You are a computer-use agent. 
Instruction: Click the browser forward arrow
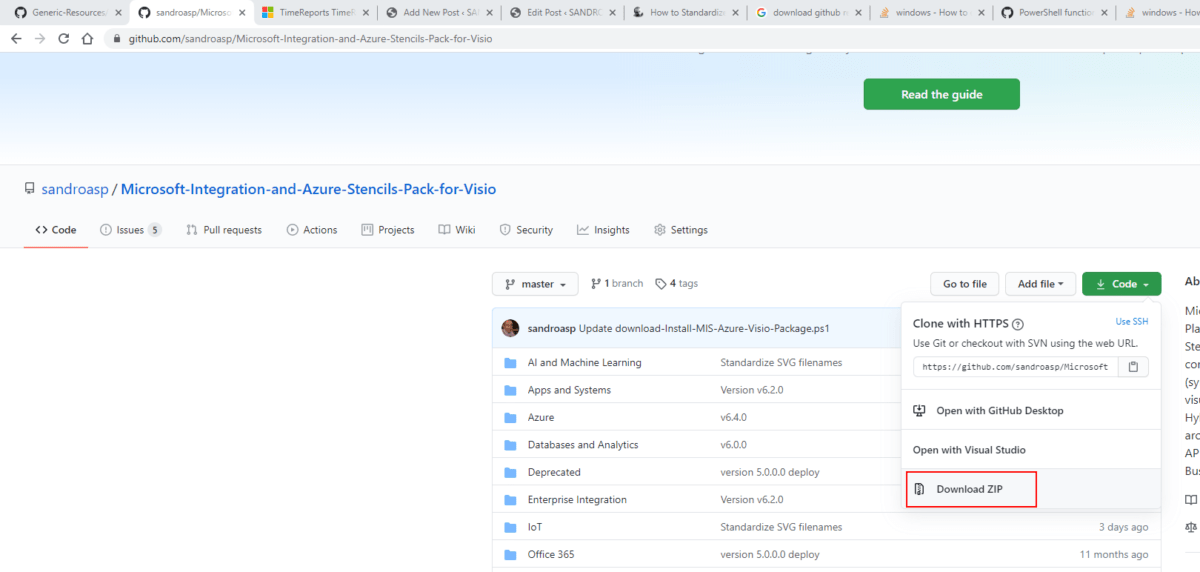tap(40, 38)
